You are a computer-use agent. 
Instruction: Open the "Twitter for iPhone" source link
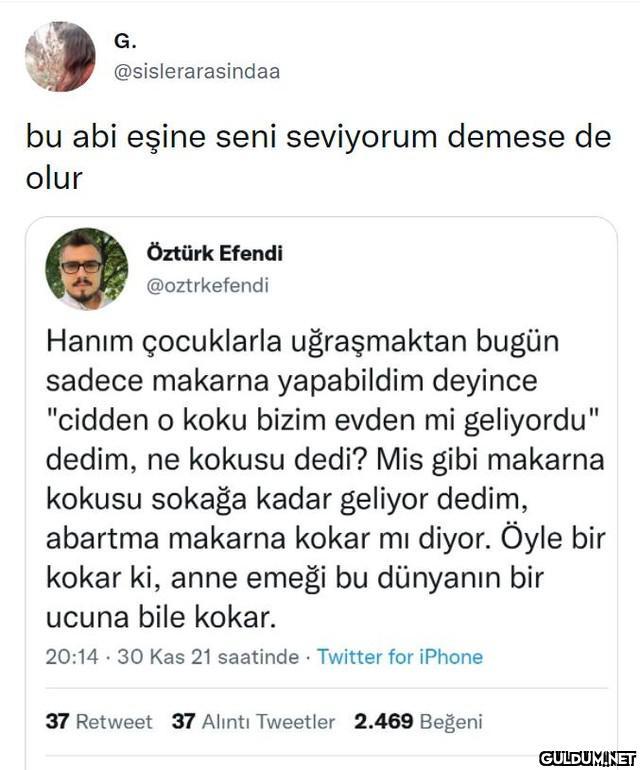tap(399, 657)
